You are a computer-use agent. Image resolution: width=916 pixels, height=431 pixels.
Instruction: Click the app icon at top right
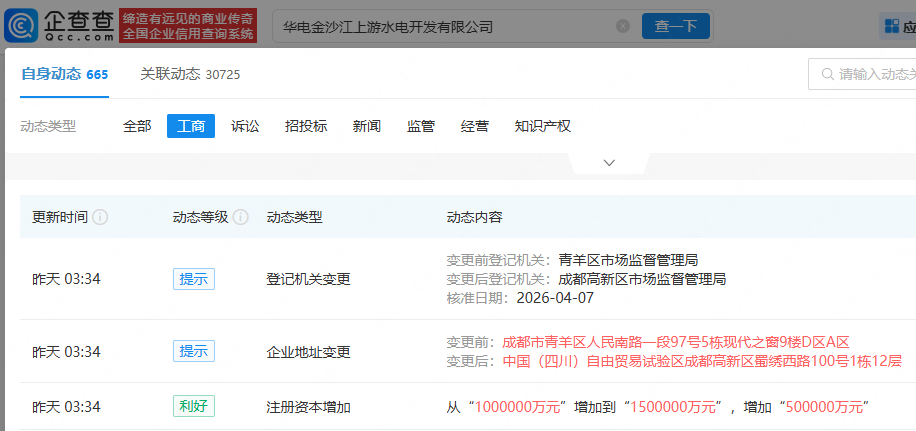click(x=893, y=26)
